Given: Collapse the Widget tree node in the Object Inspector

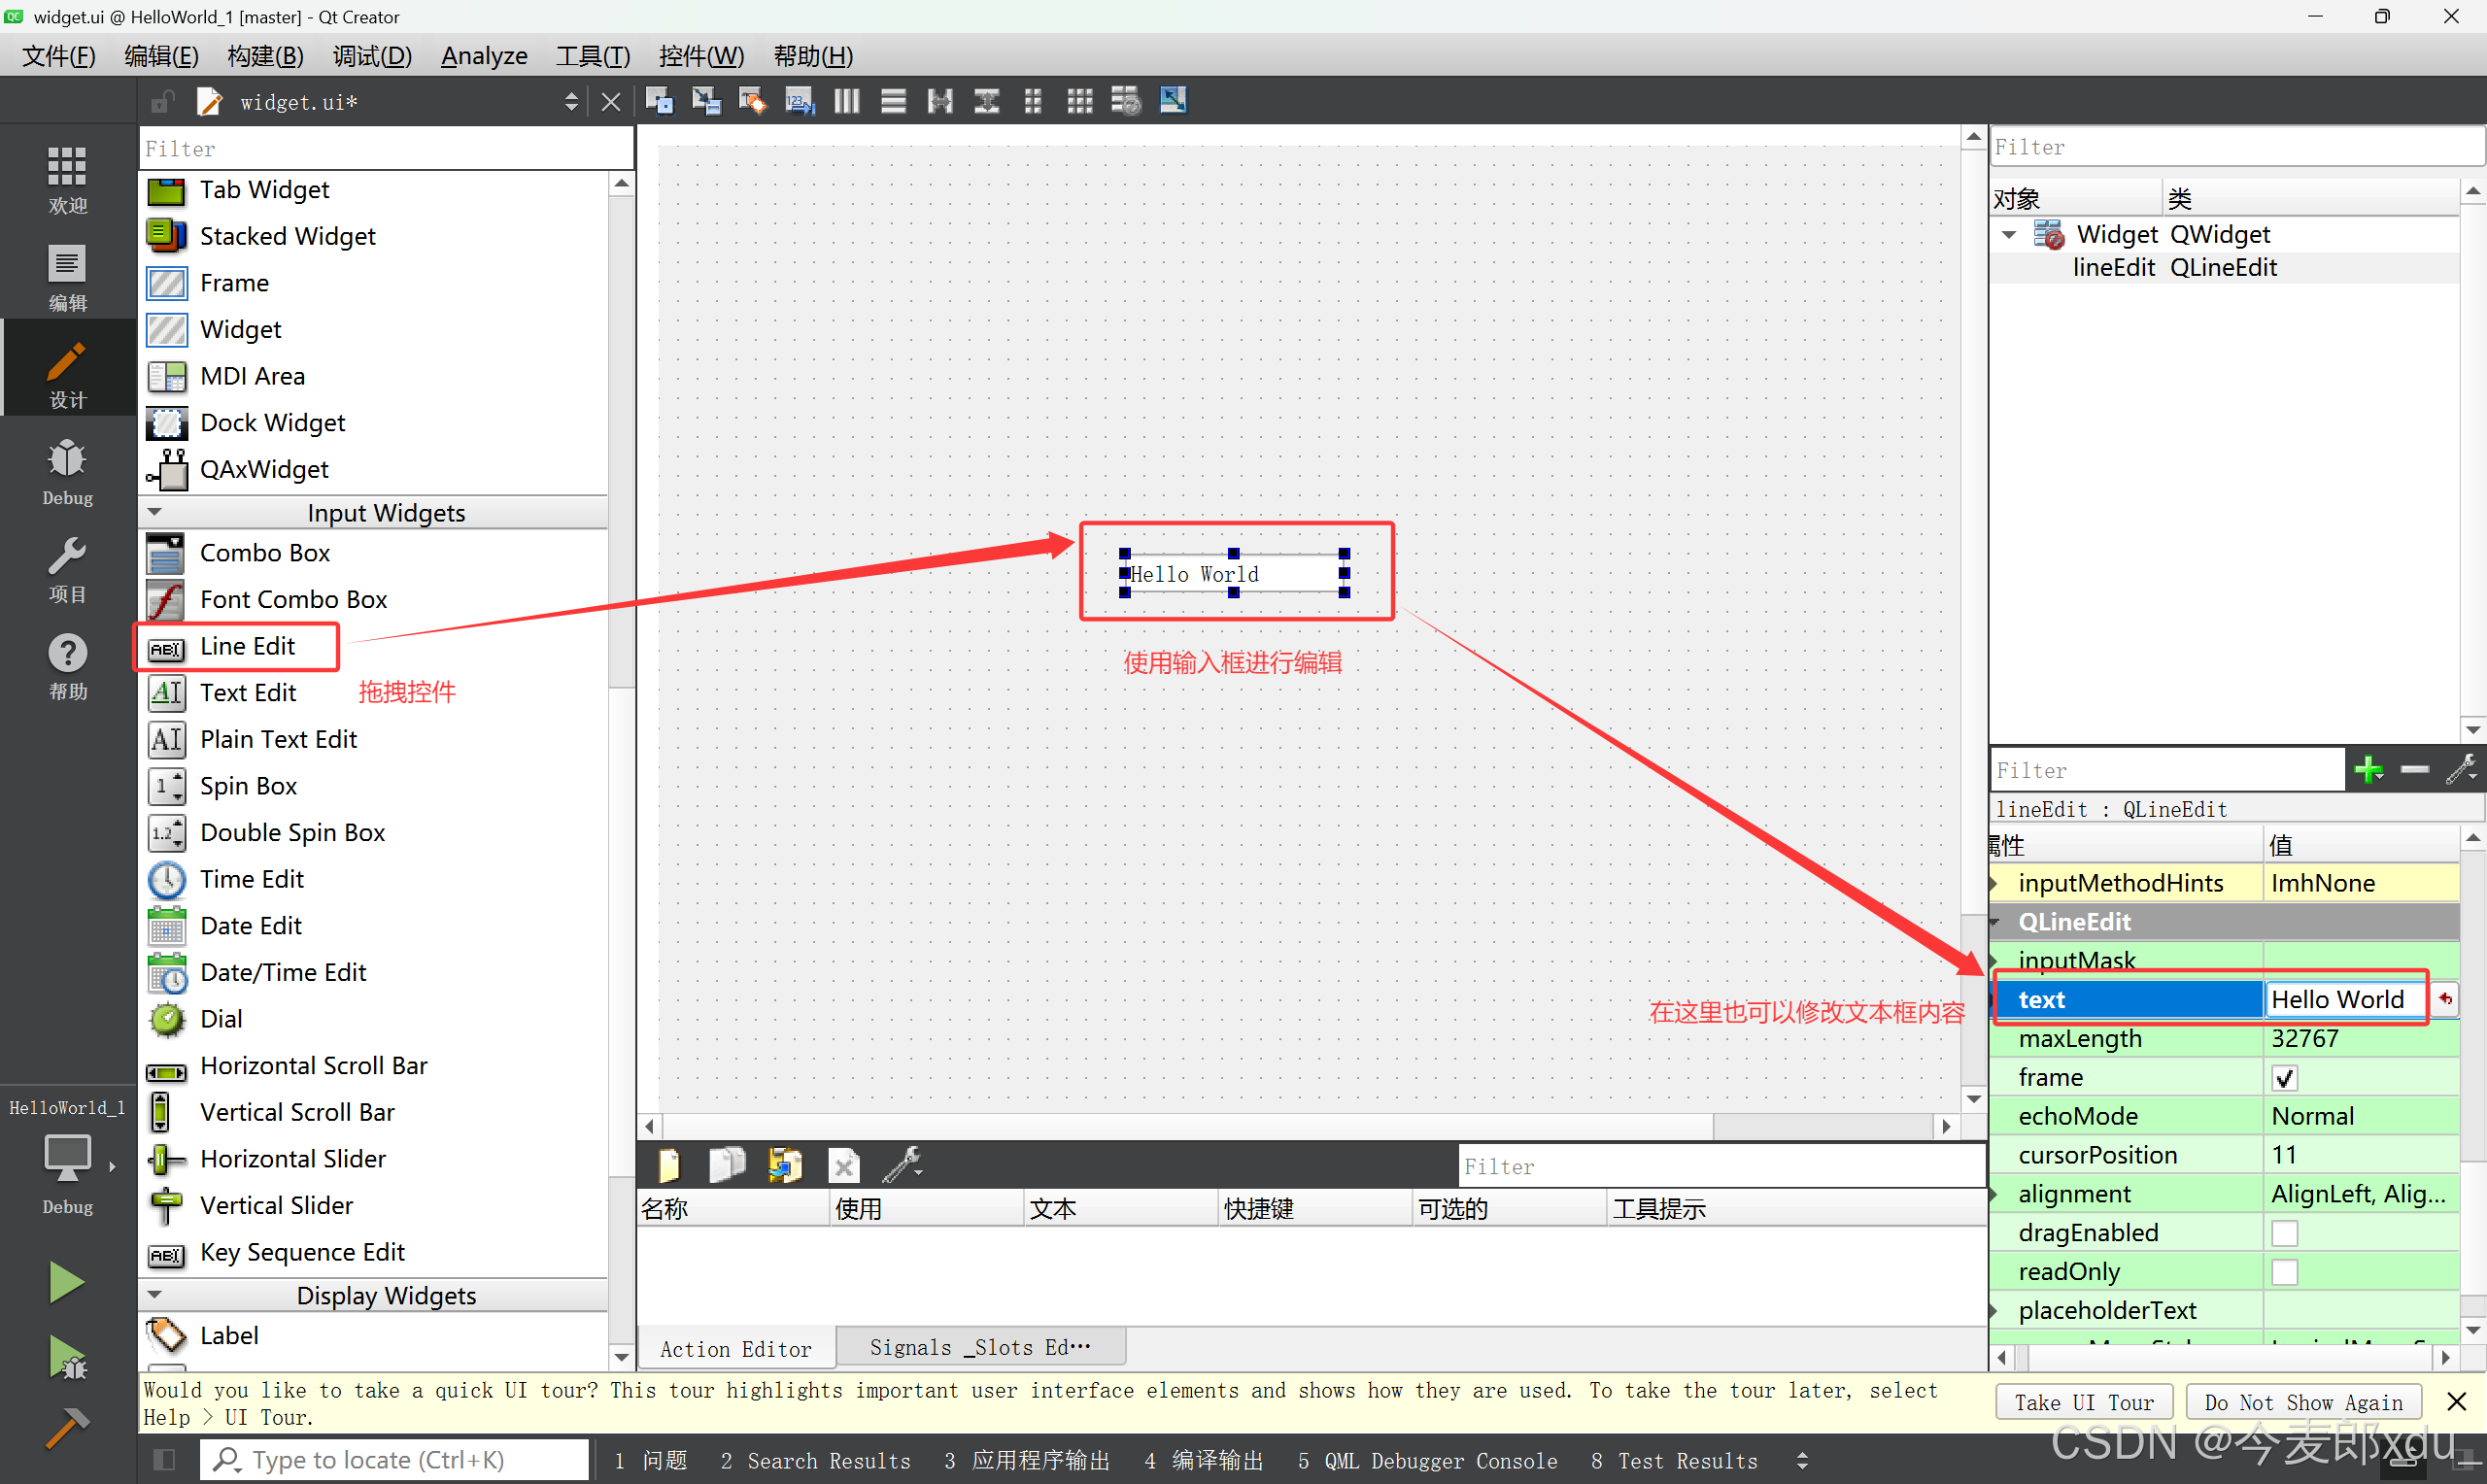Looking at the screenshot, I should pos(2008,235).
